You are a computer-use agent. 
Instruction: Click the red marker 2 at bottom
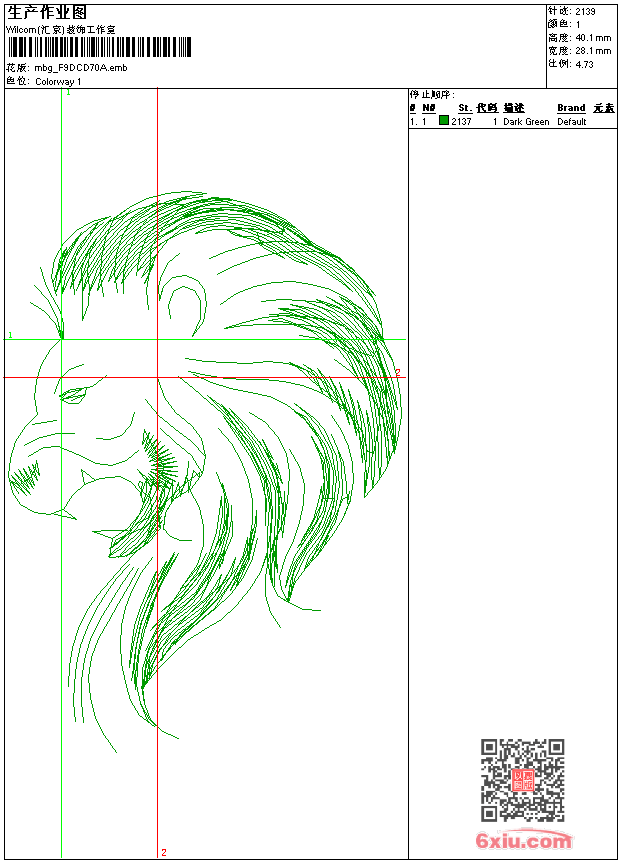[x=163, y=853]
